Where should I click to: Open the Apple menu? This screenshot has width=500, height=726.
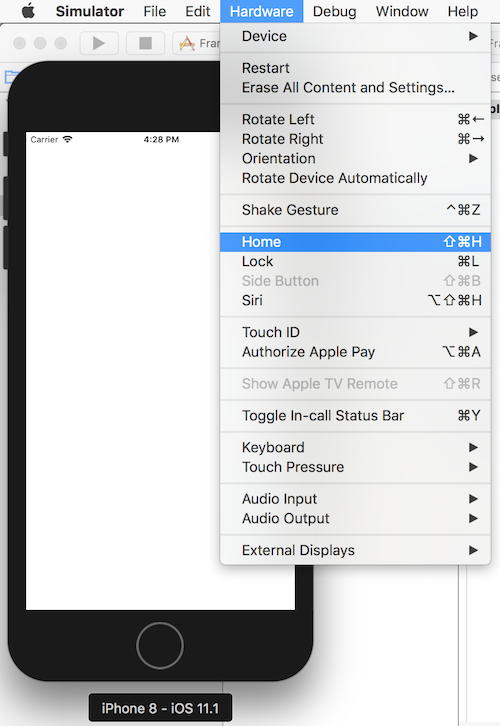click(x=28, y=11)
